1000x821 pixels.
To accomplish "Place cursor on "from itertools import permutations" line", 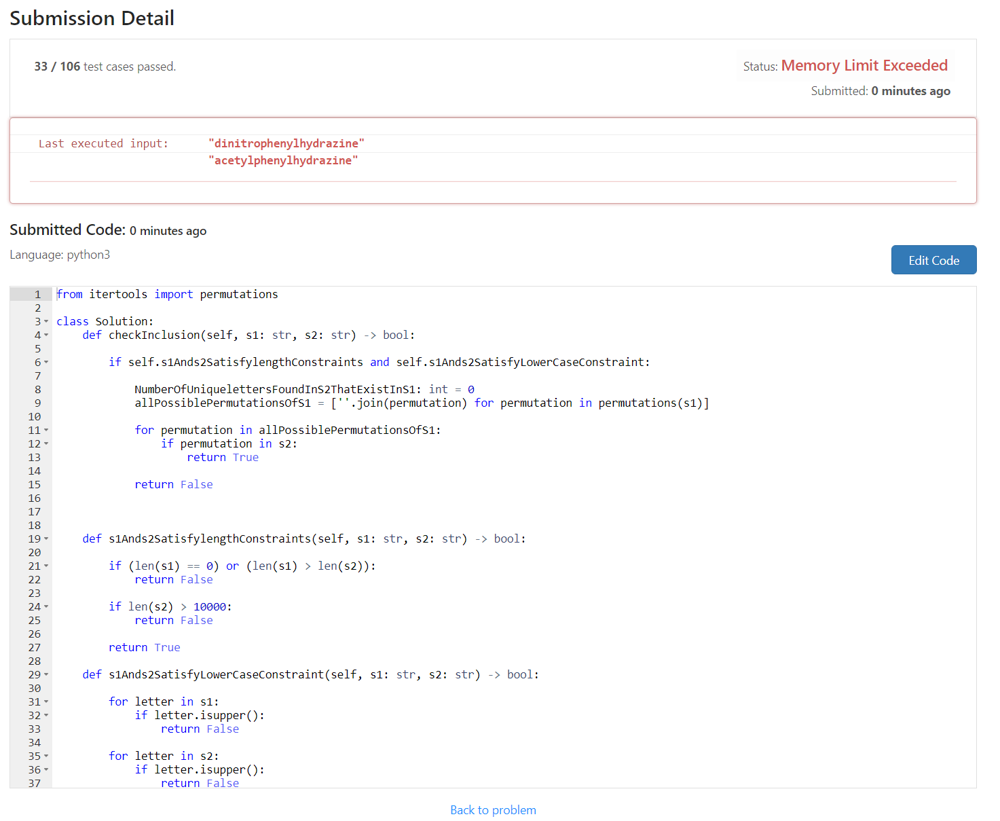I will click(167, 294).
